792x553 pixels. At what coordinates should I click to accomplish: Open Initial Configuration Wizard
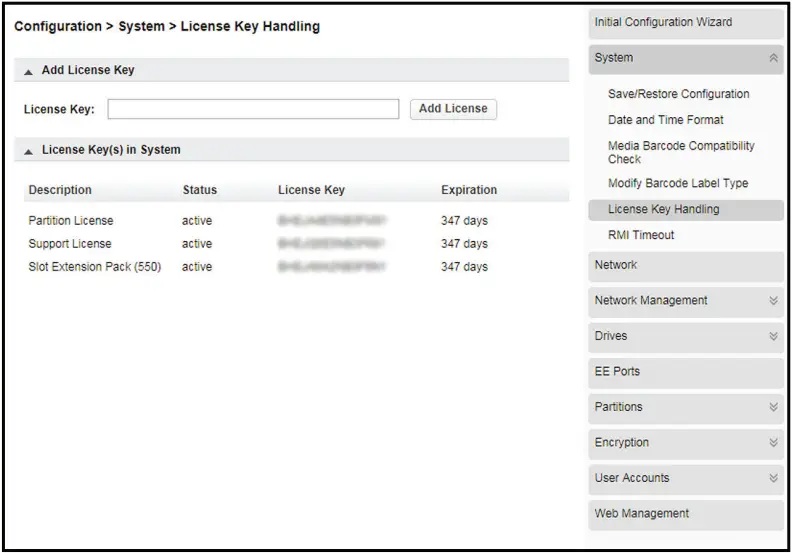663,23
